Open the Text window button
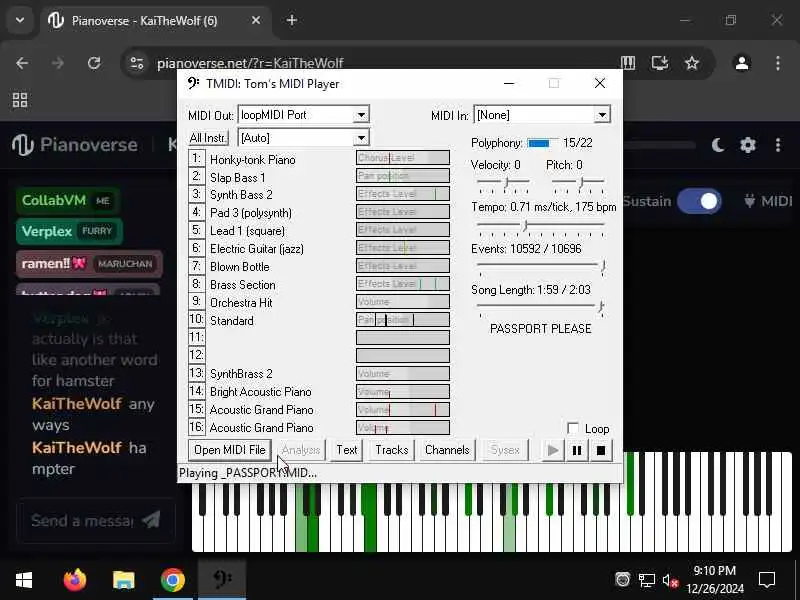 coord(346,450)
